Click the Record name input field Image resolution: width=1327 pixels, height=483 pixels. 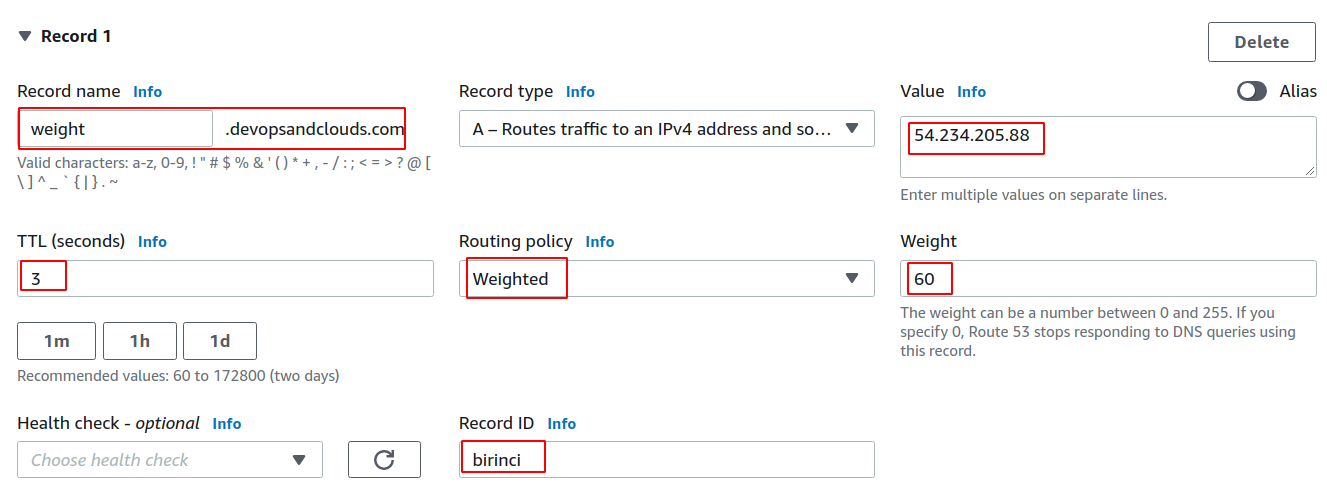115,129
